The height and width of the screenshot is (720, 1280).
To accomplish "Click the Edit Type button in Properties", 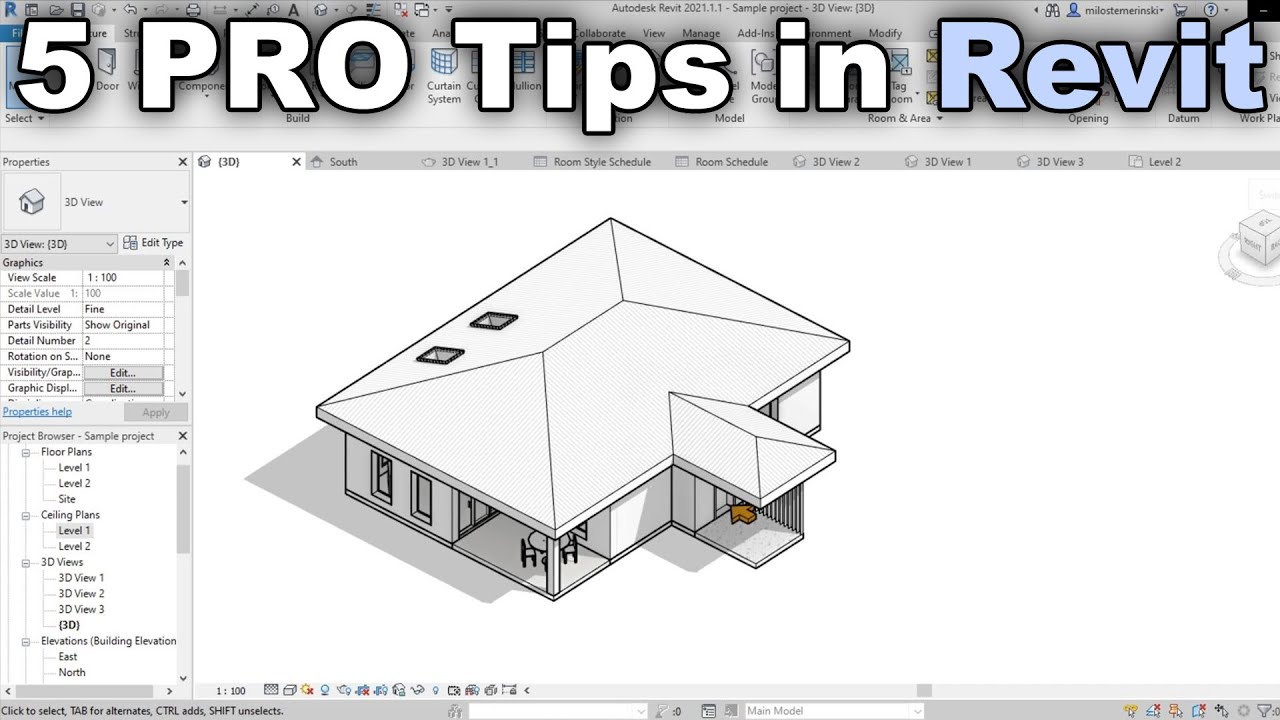I will pos(154,242).
